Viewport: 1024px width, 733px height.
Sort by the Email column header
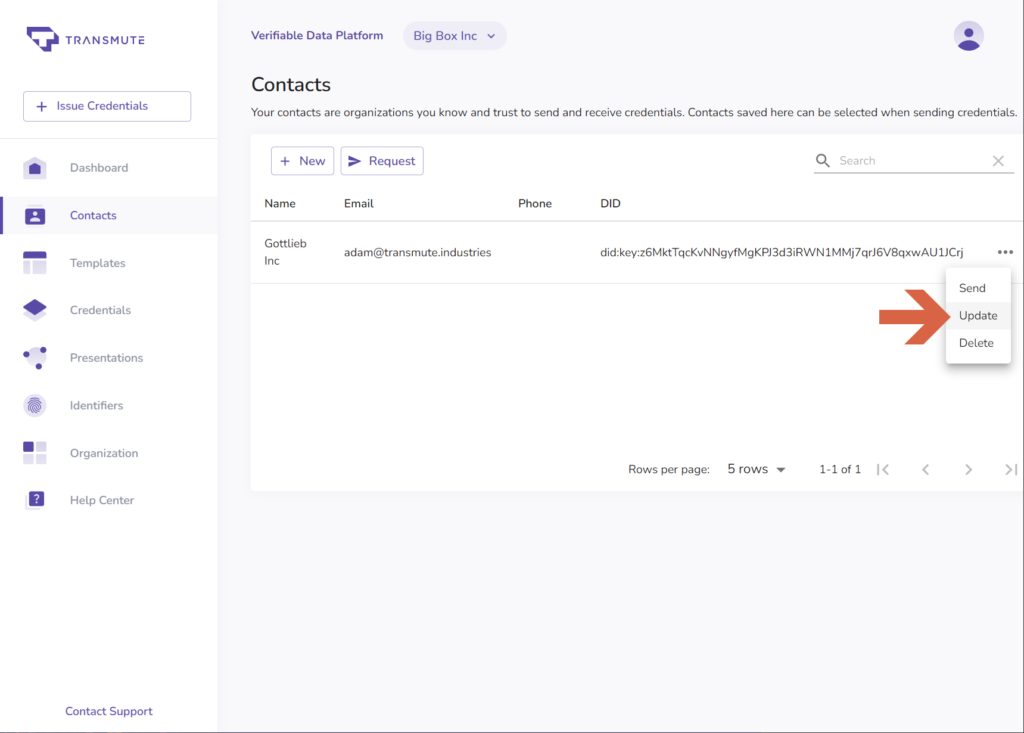tap(359, 203)
